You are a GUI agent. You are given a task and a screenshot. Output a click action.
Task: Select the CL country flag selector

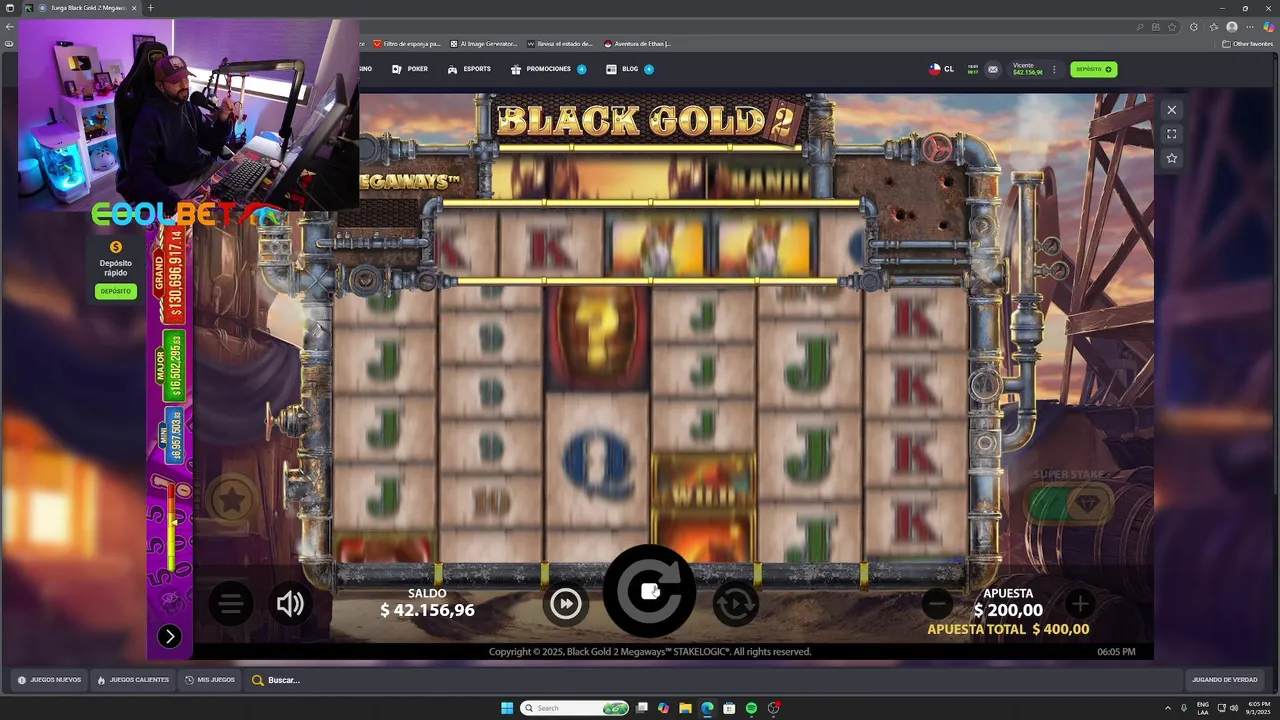coord(941,69)
